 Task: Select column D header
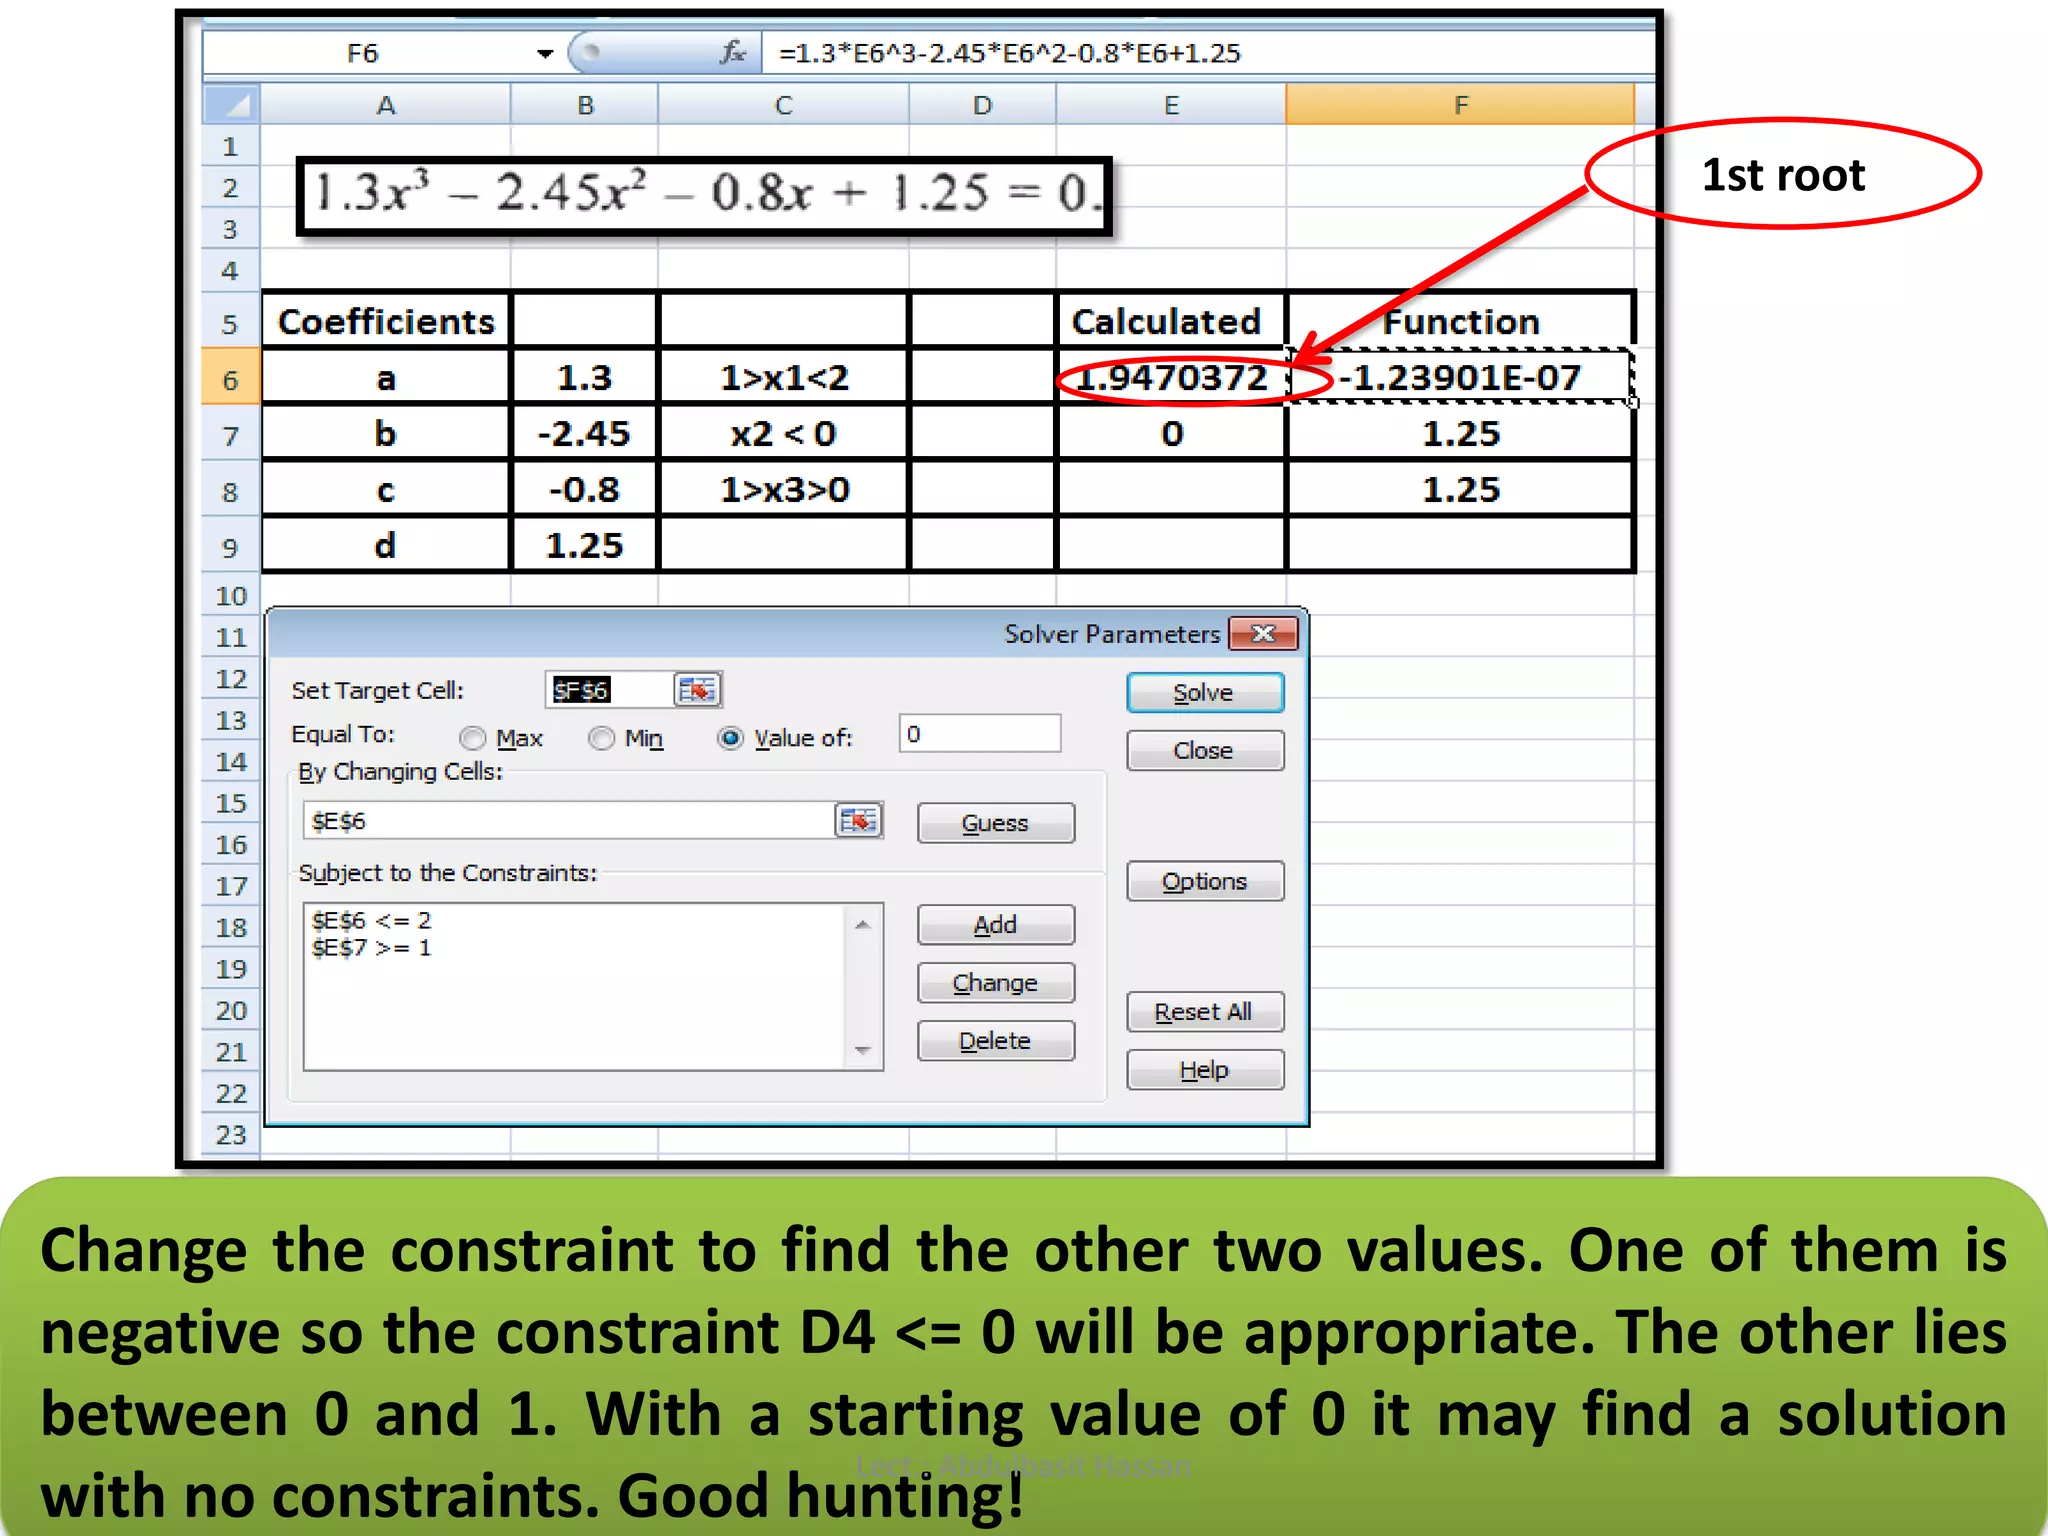pyautogui.click(x=982, y=104)
